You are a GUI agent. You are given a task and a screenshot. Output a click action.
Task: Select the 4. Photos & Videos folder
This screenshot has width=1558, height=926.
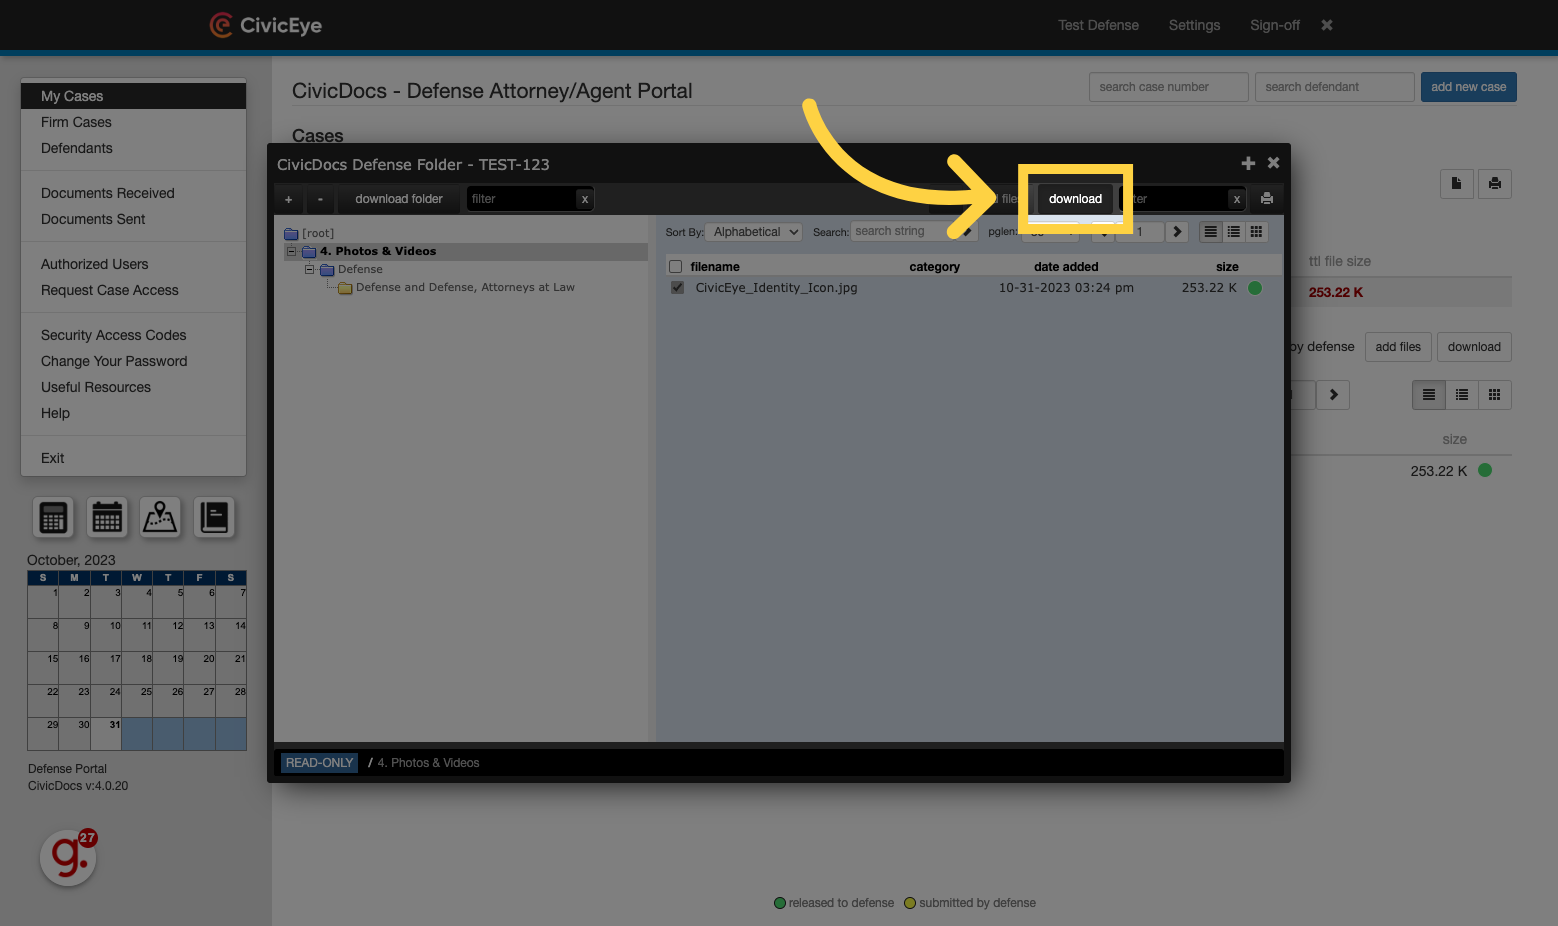(x=378, y=251)
